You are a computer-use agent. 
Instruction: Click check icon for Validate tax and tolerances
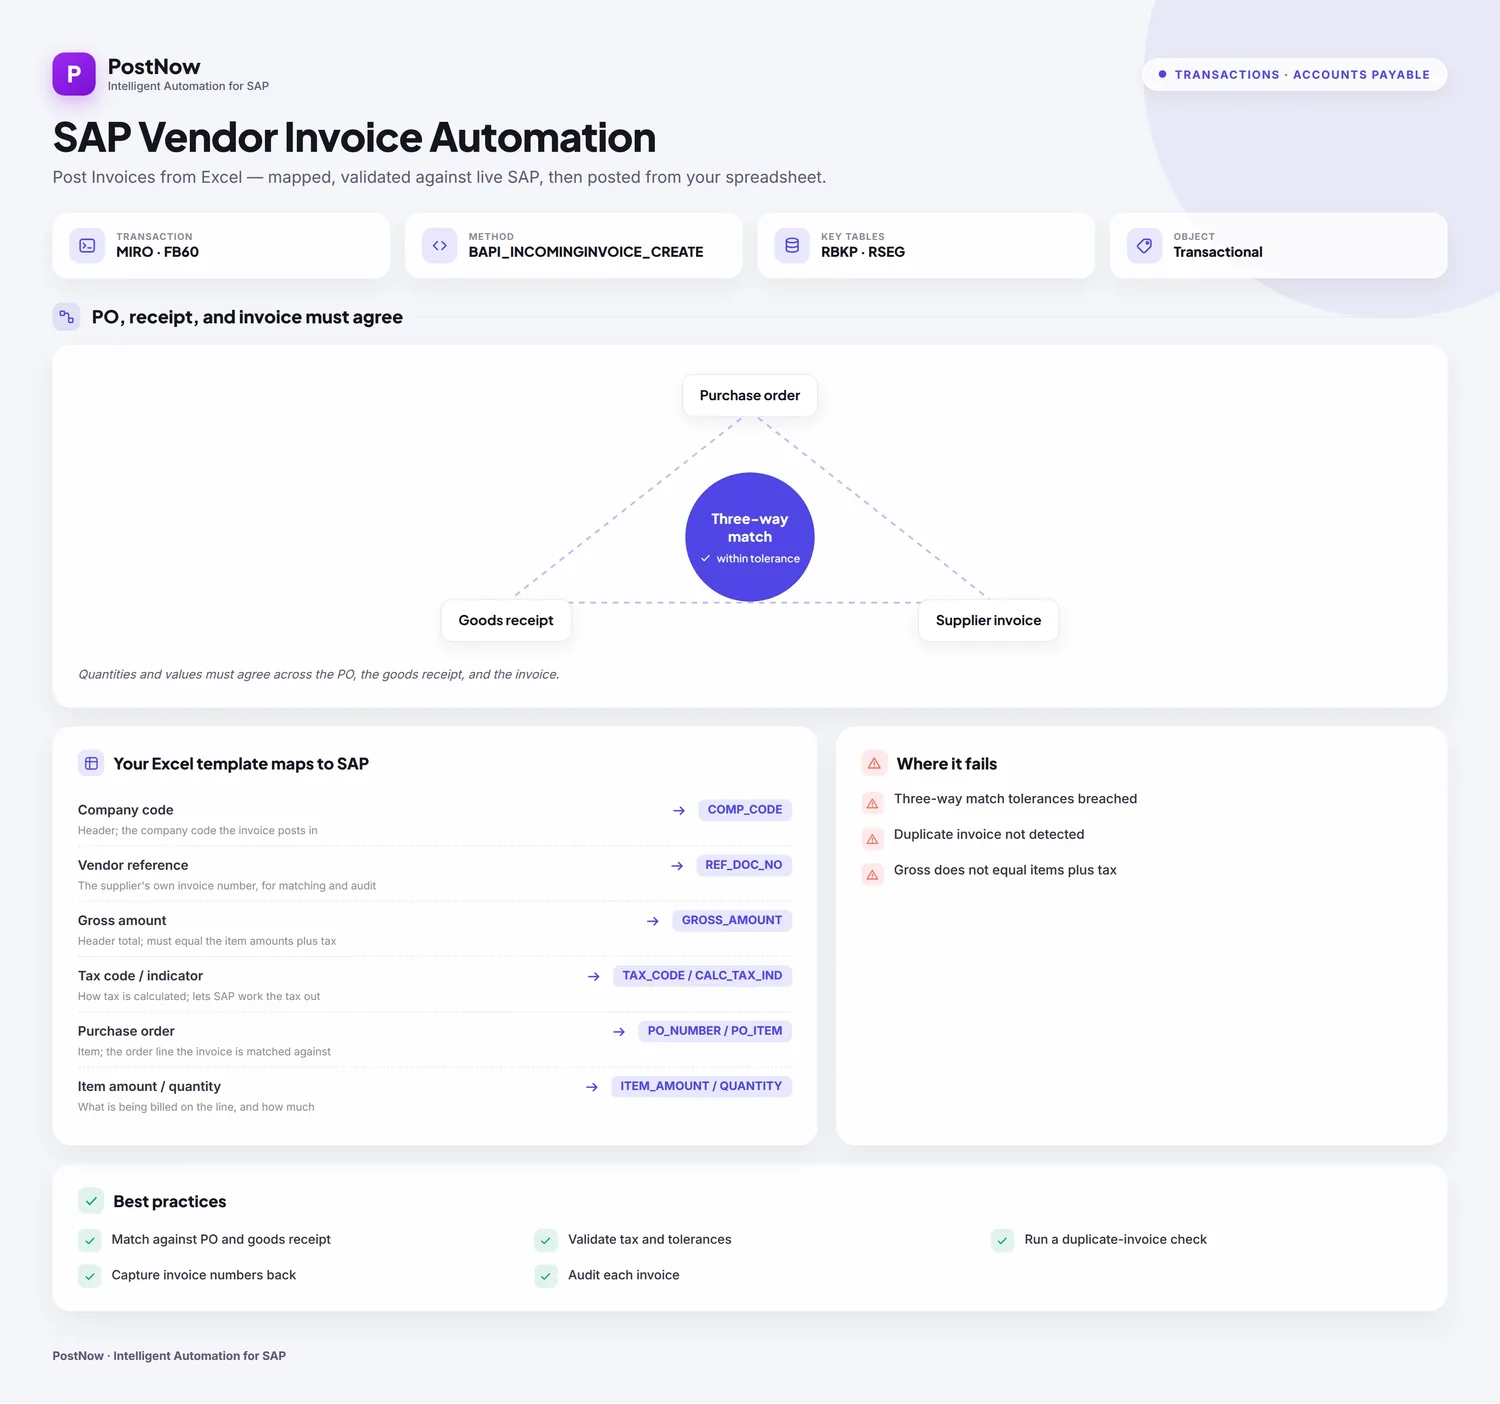546,1241
